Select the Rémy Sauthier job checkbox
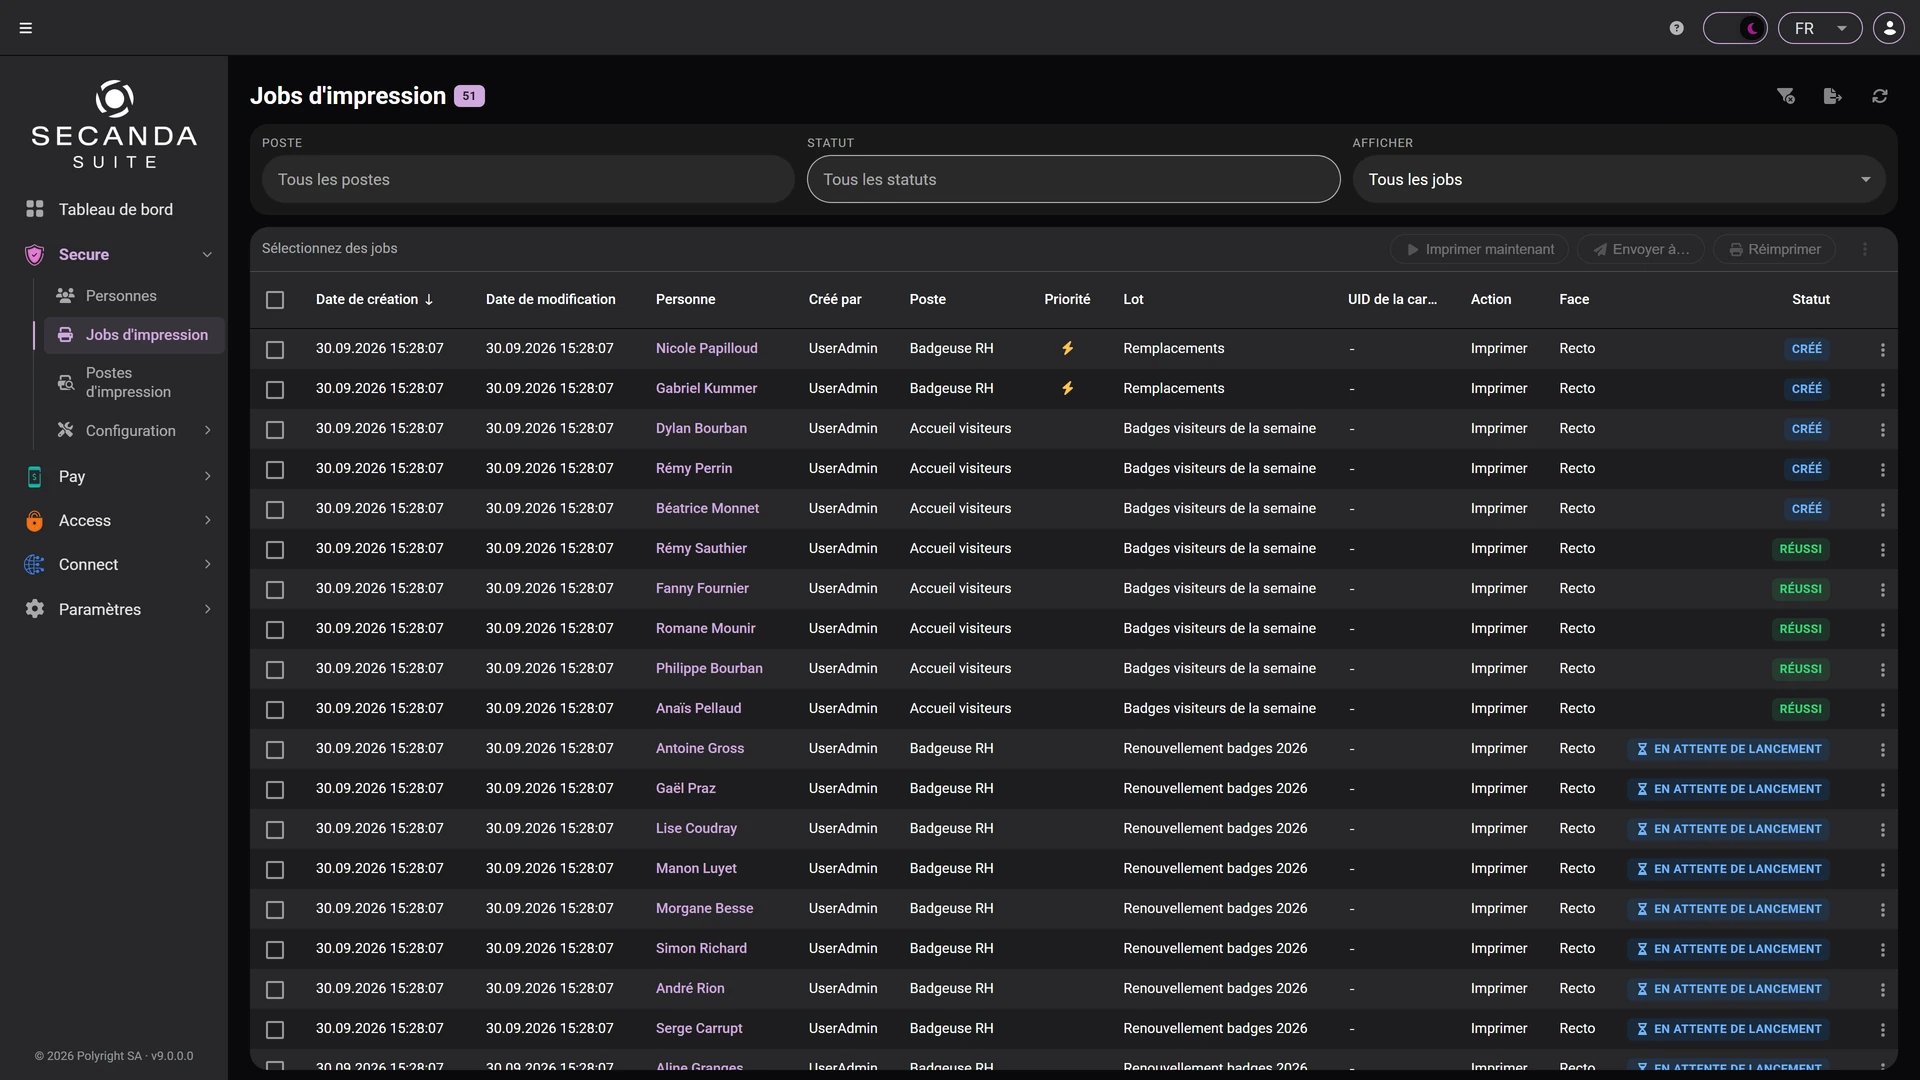 coord(275,550)
